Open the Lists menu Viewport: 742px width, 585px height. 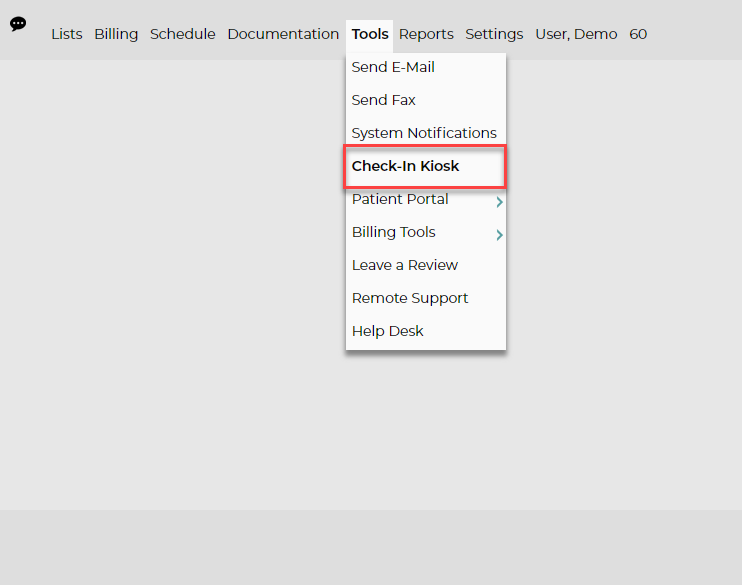[x=67, y=34]
